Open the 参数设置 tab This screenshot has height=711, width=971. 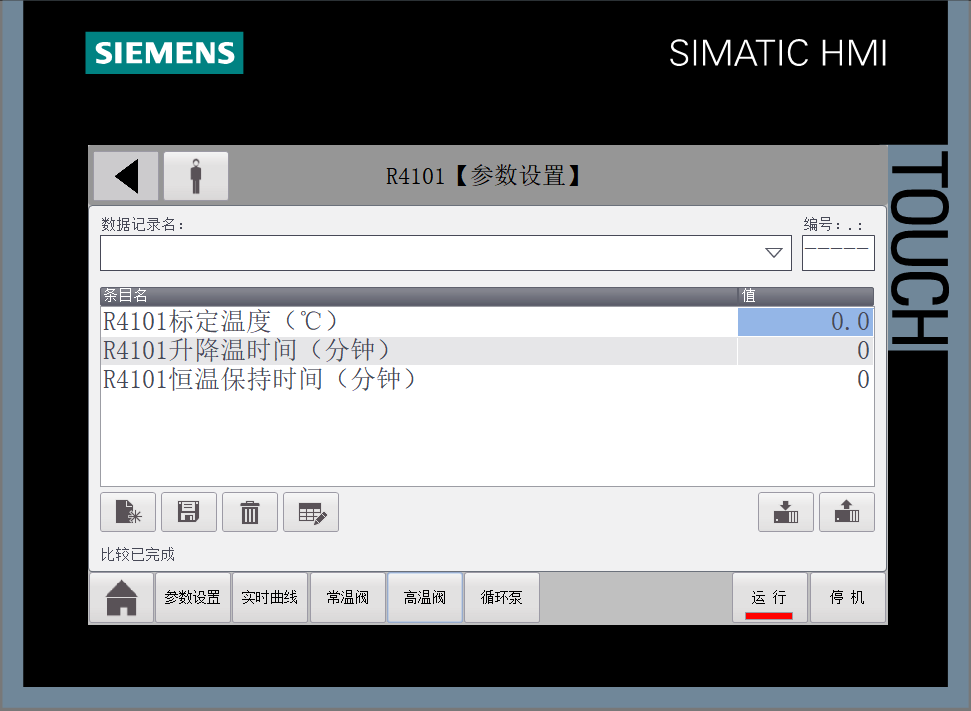point(193,598)
